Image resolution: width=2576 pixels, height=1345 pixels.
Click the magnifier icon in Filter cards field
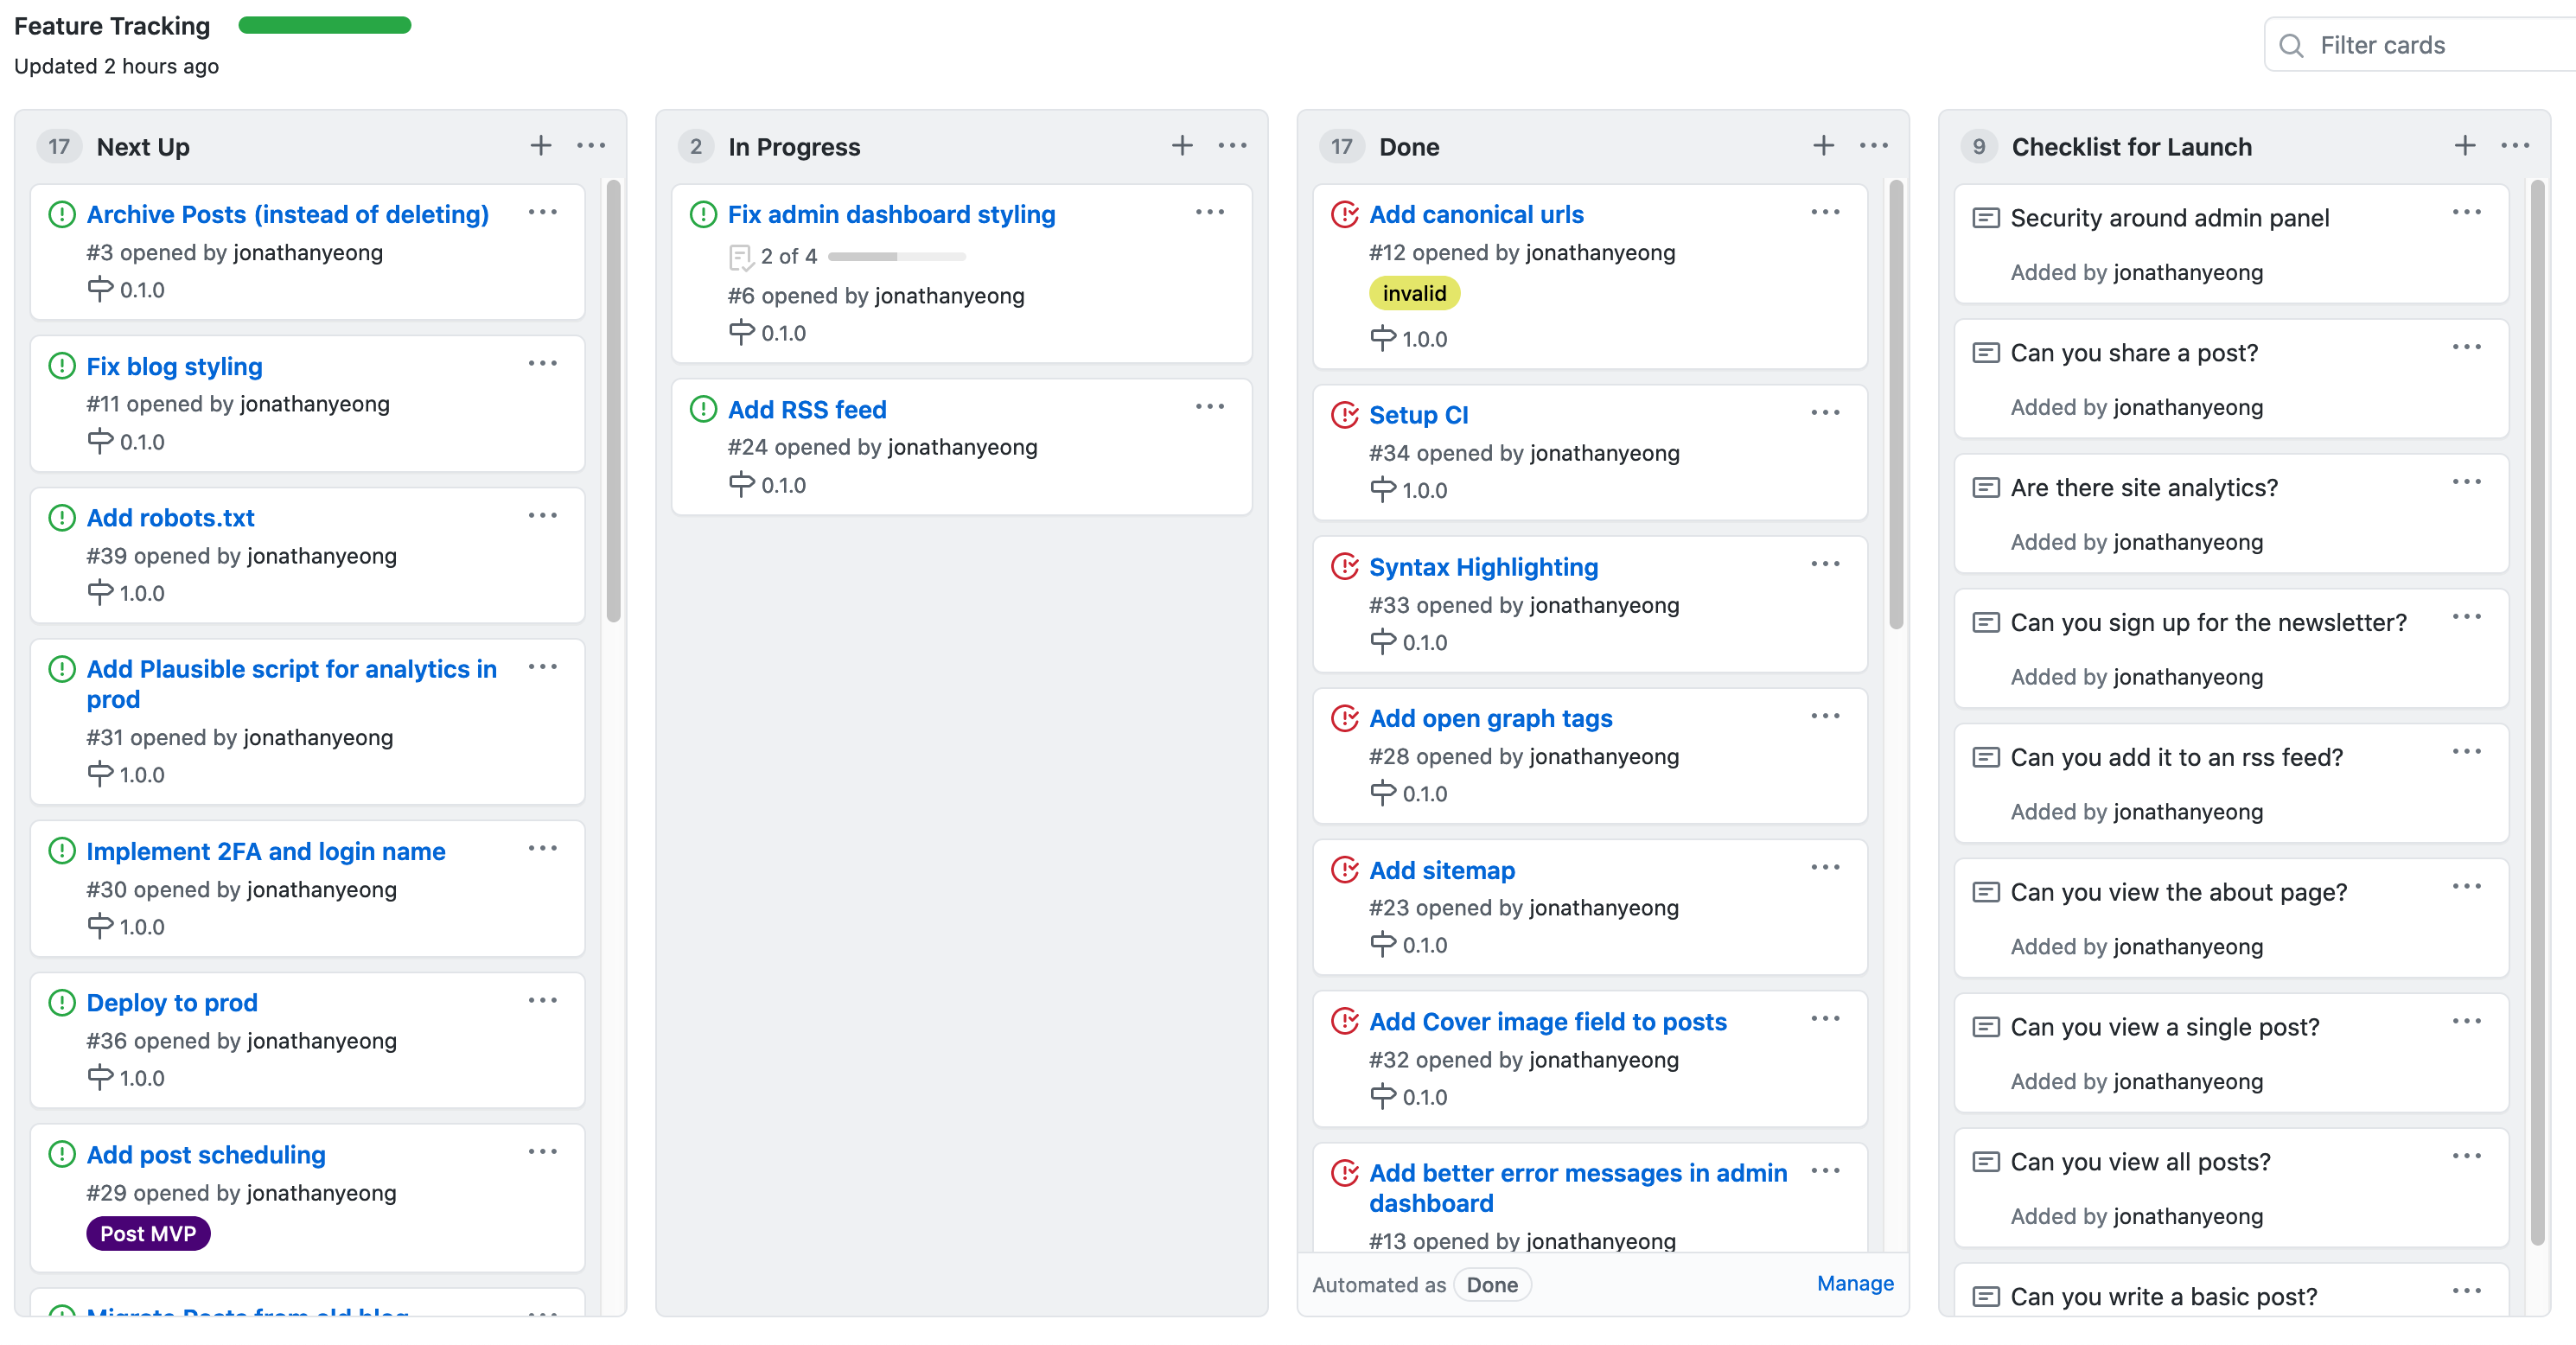pyautogui.click(x=2292, y=44)
